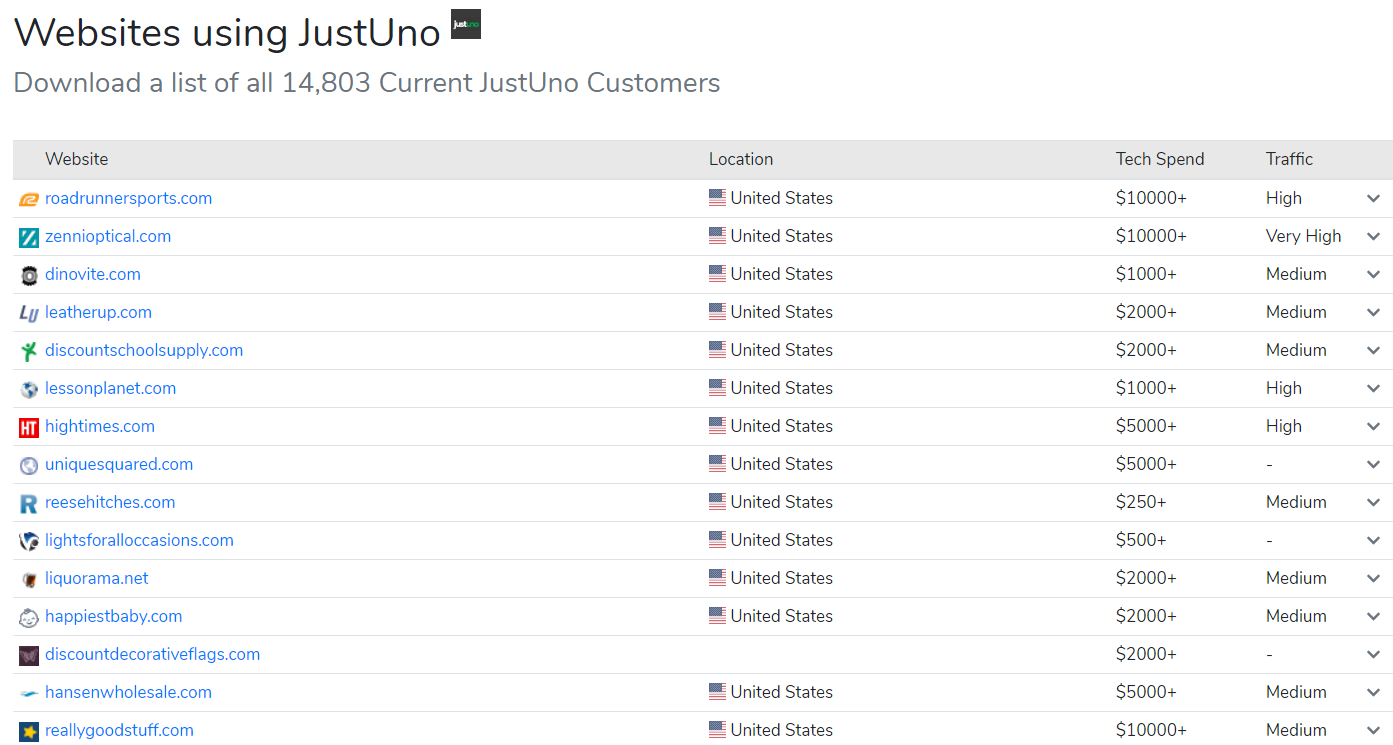This screenshot has width=1393, height=745.
Task: Expand the hansenwholesale.com row chevron
Action: click(1373, 693)
